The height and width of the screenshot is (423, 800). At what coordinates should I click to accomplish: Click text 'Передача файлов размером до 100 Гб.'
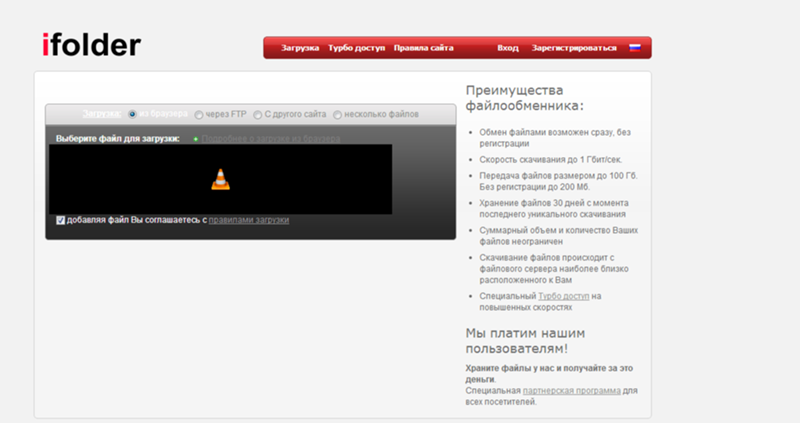coord(558,176)
